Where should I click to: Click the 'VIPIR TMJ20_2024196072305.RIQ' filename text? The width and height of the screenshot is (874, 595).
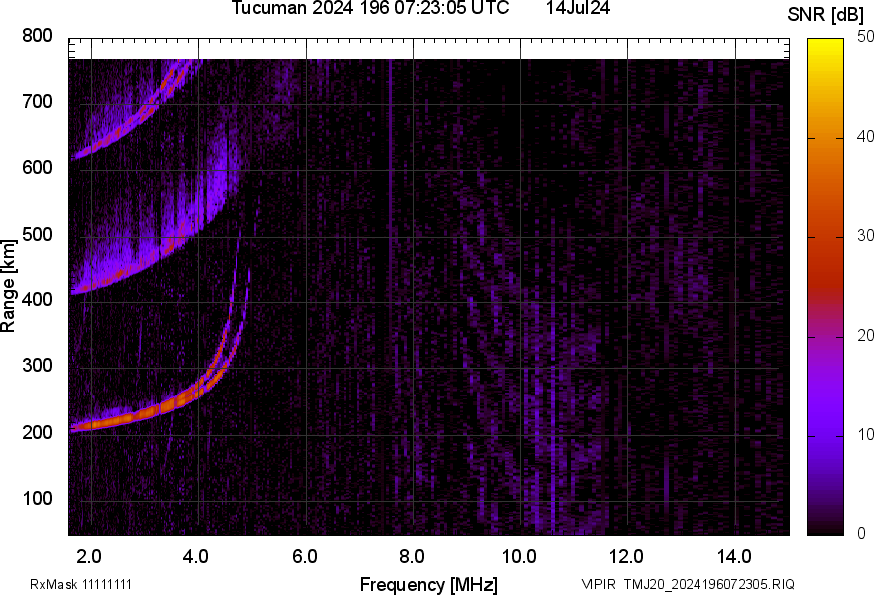click(688, 584)
